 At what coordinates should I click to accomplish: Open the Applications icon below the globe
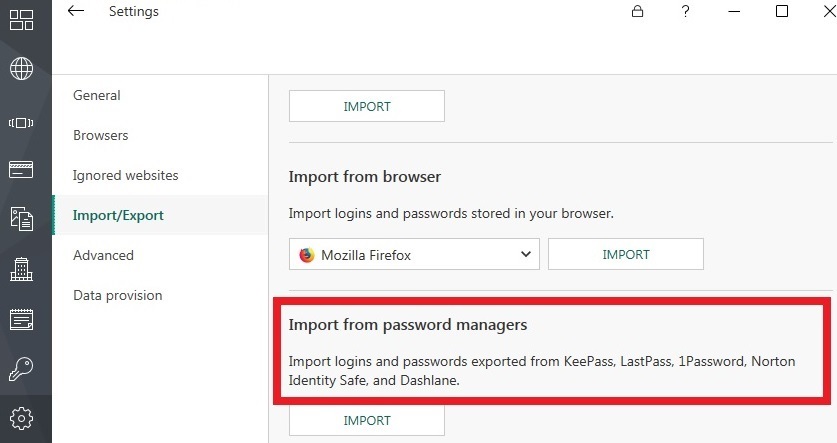click(x=21, y=123)
